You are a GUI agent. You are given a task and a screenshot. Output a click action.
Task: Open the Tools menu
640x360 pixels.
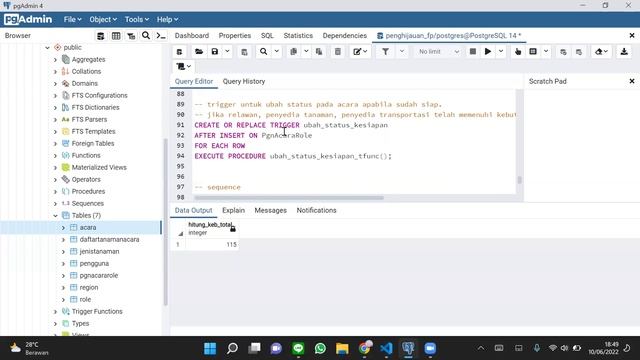136,19
